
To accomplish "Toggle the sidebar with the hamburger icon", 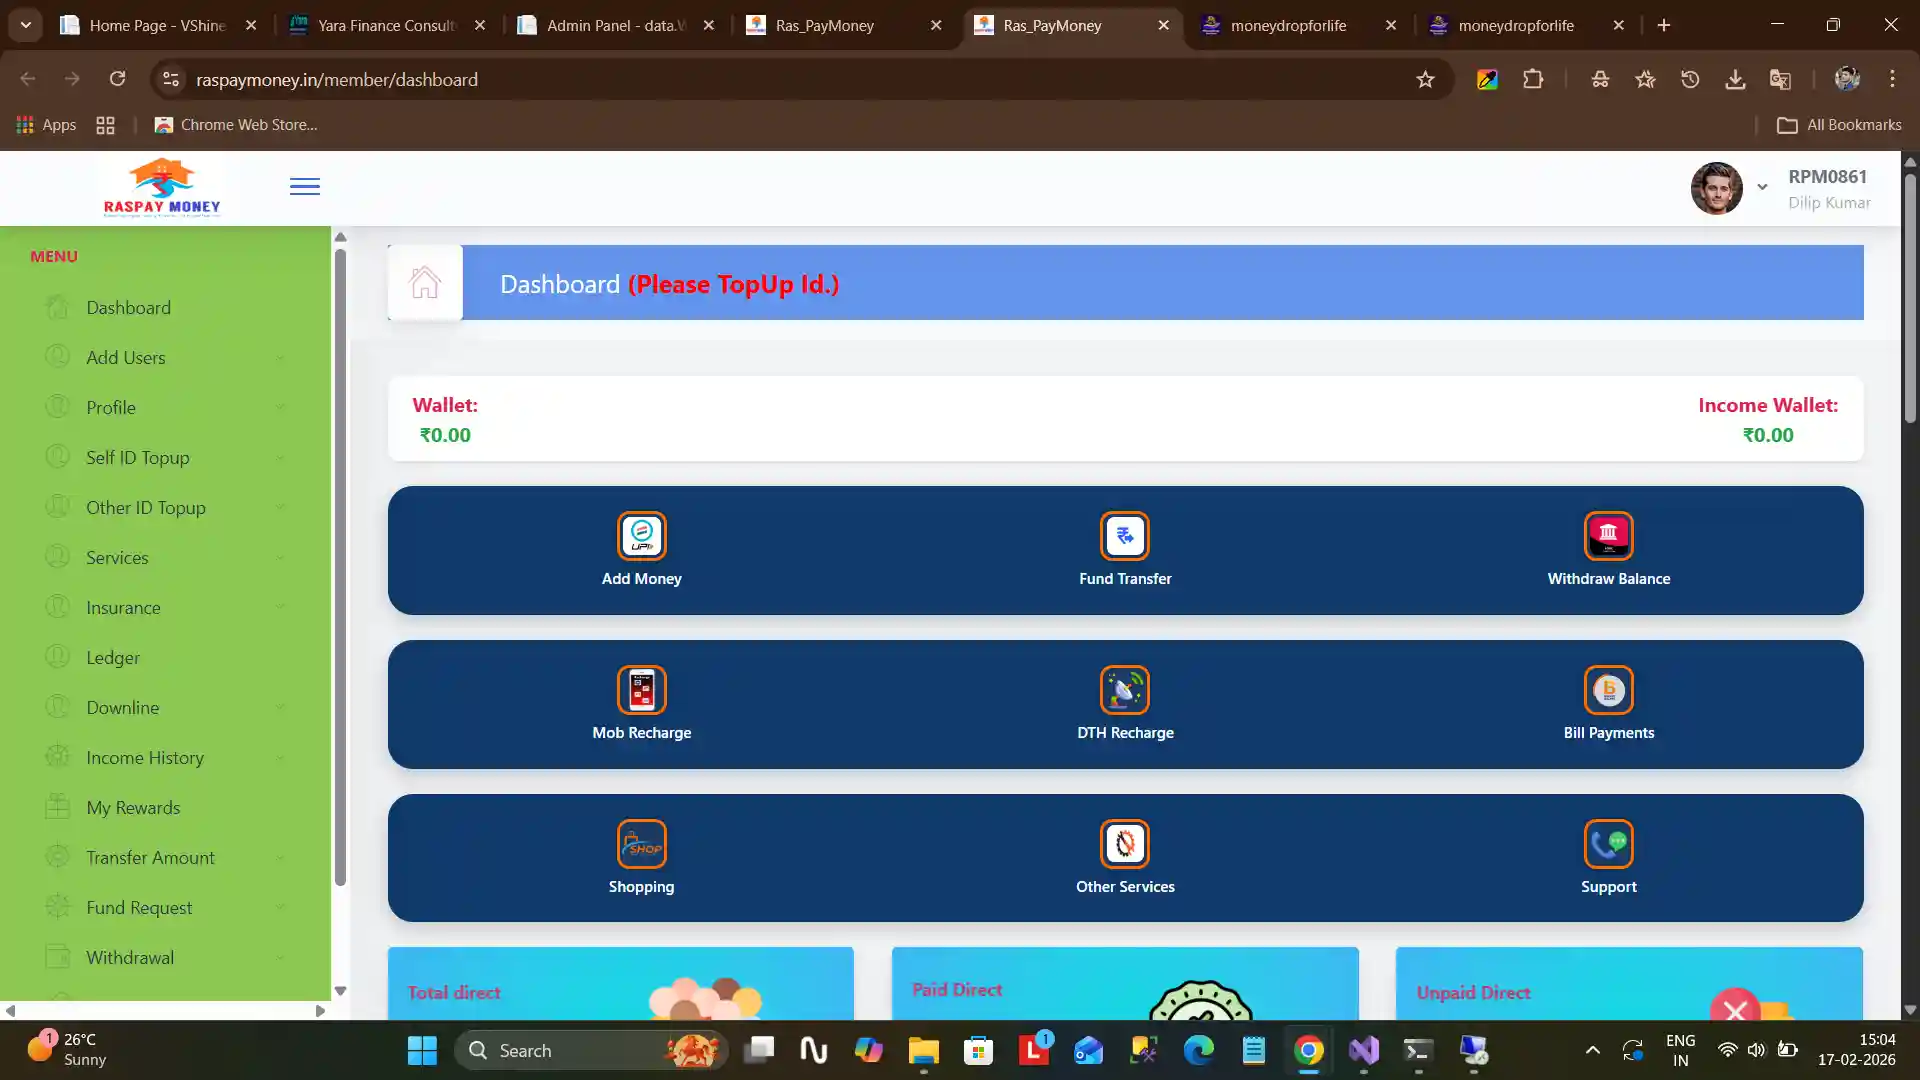I will (305, 187).
